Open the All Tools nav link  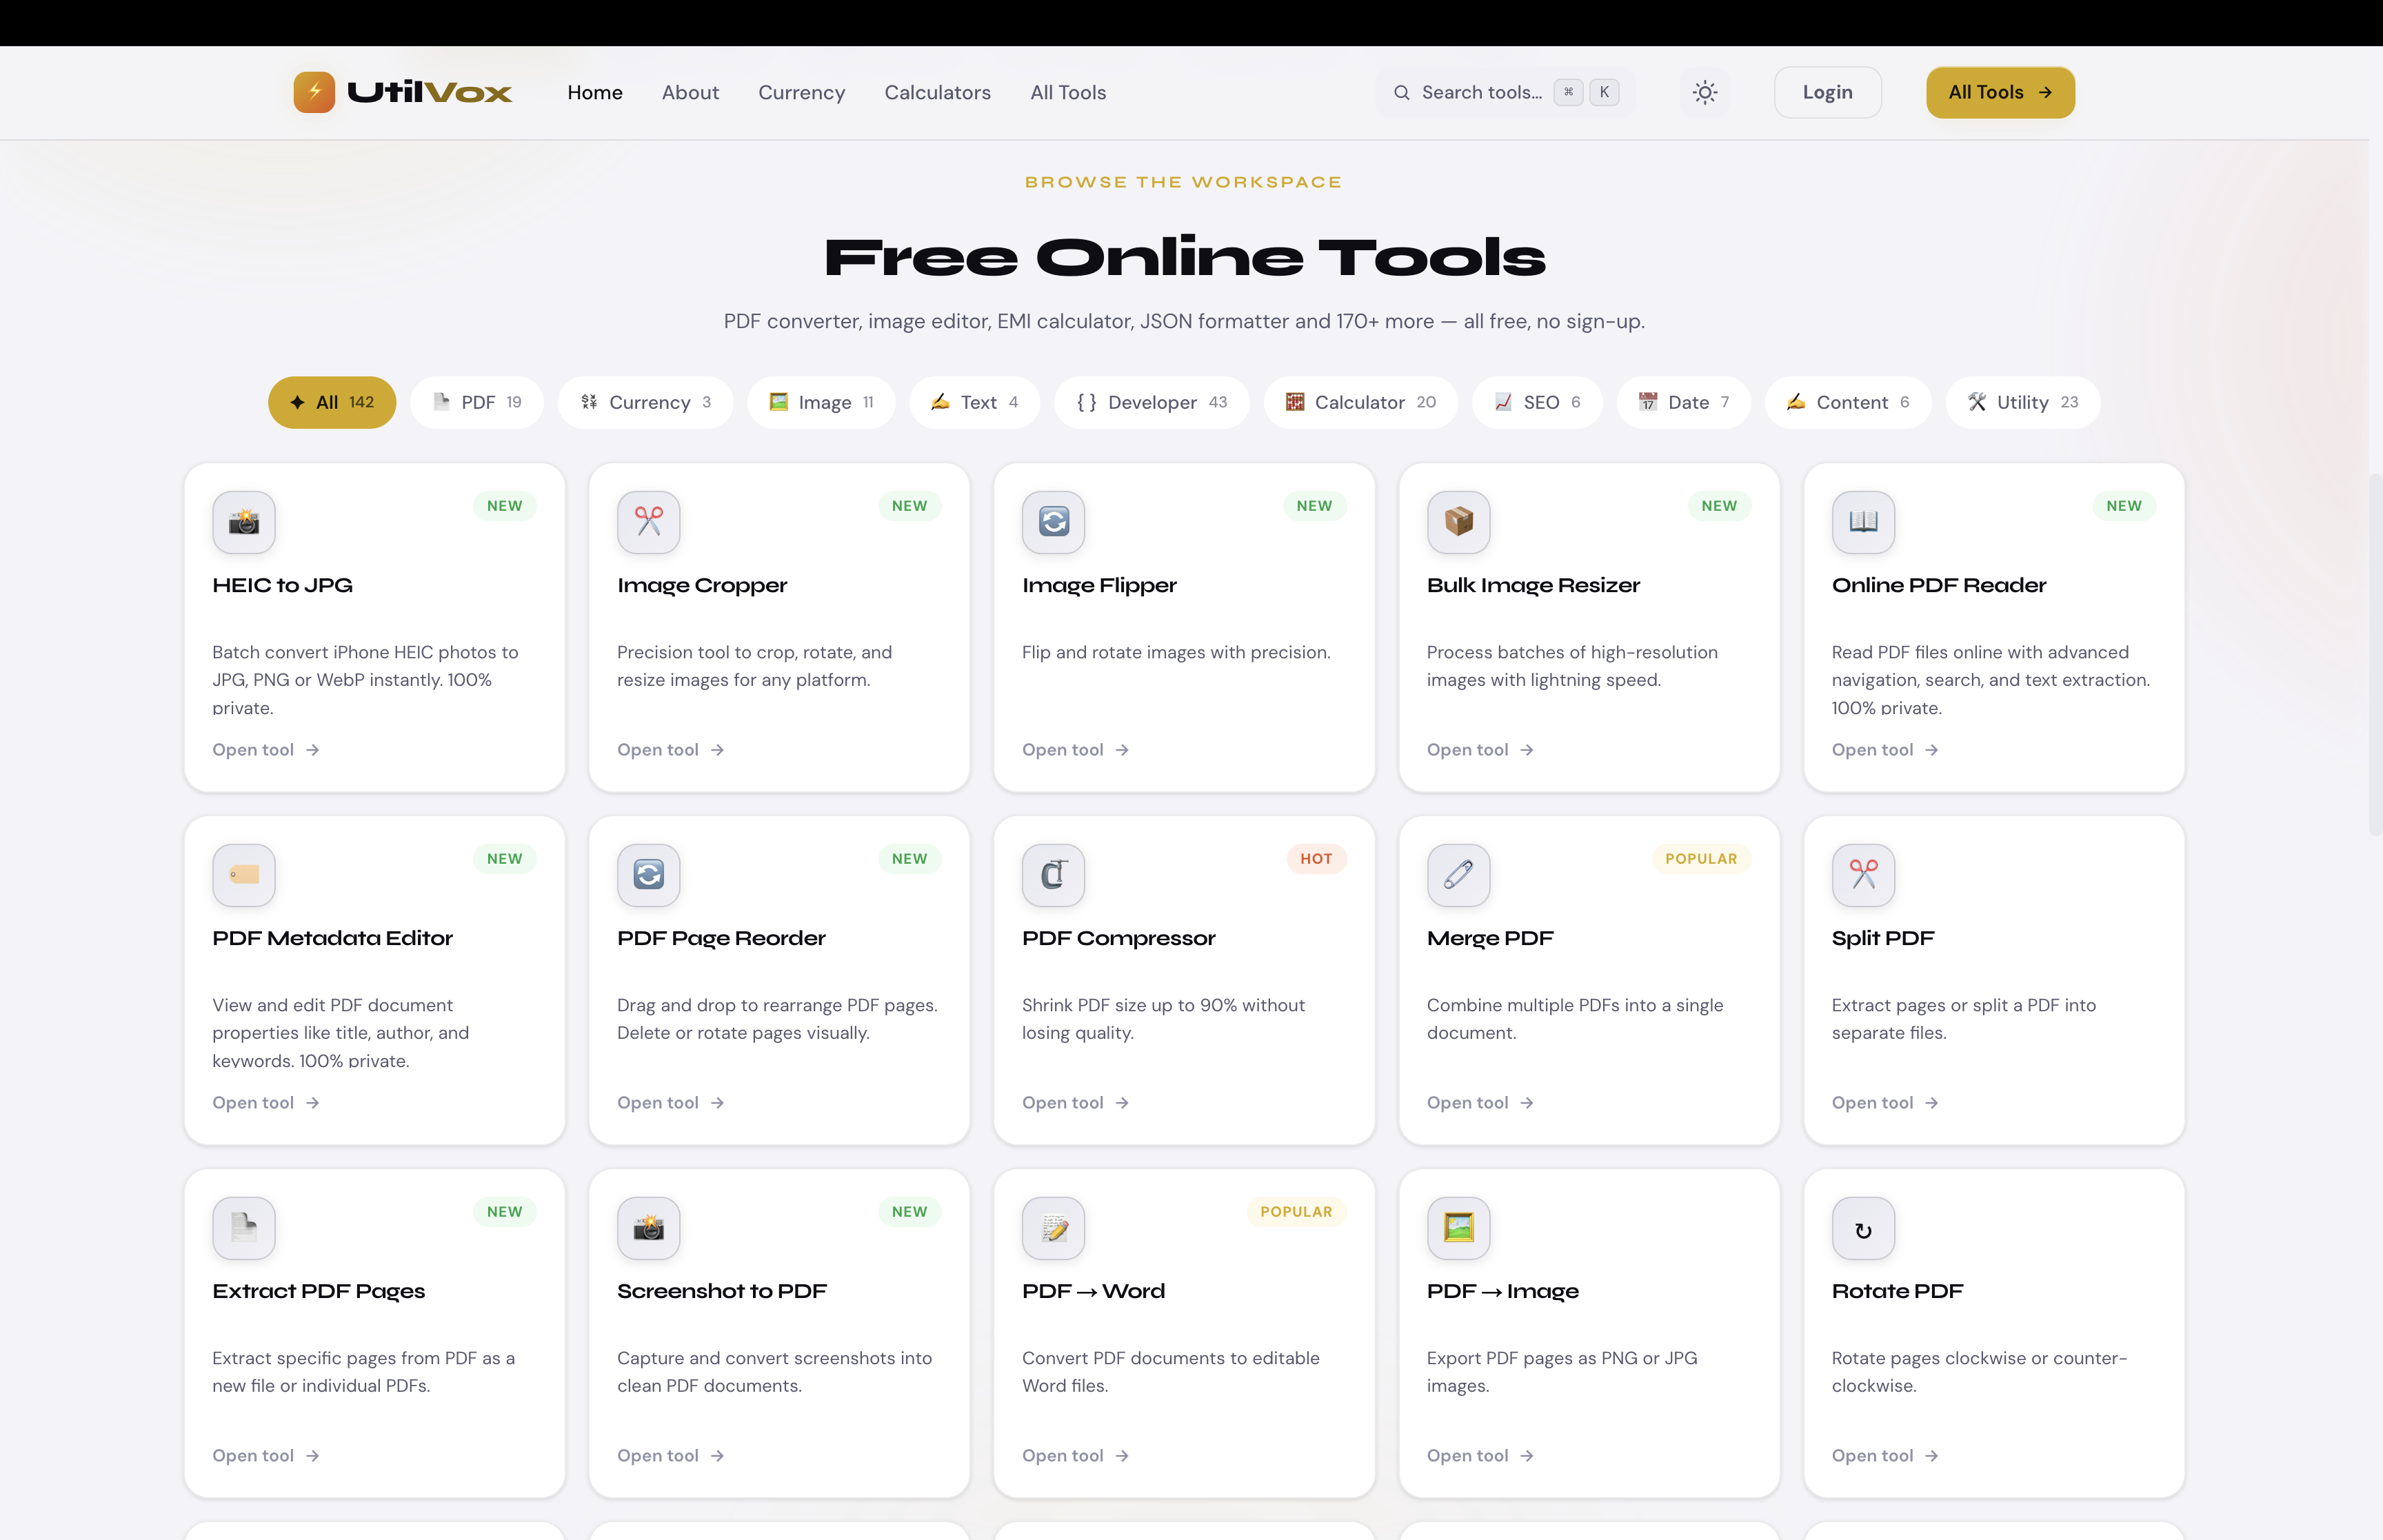point(1068,92)
